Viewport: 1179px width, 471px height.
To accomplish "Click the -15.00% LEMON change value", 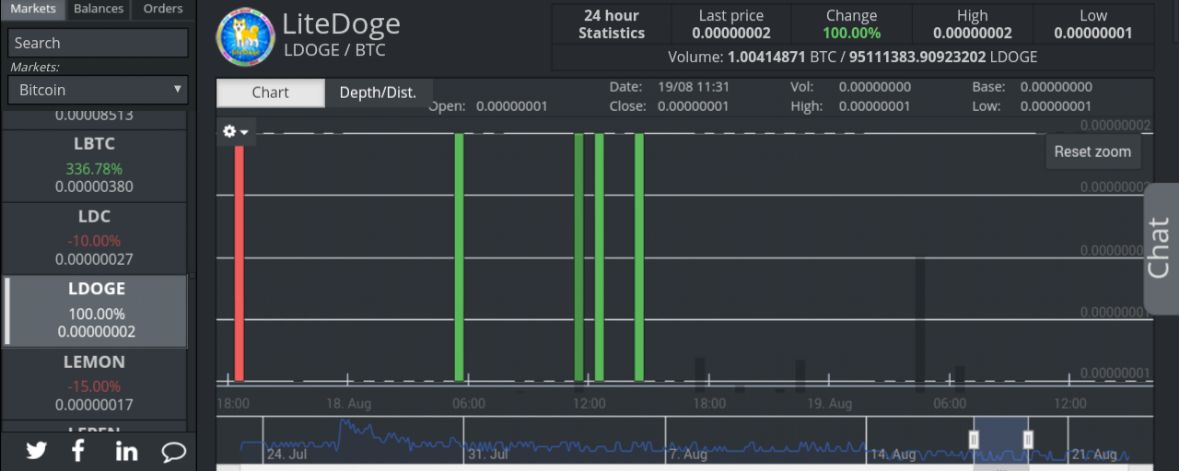I will click(x=94, y=387).
